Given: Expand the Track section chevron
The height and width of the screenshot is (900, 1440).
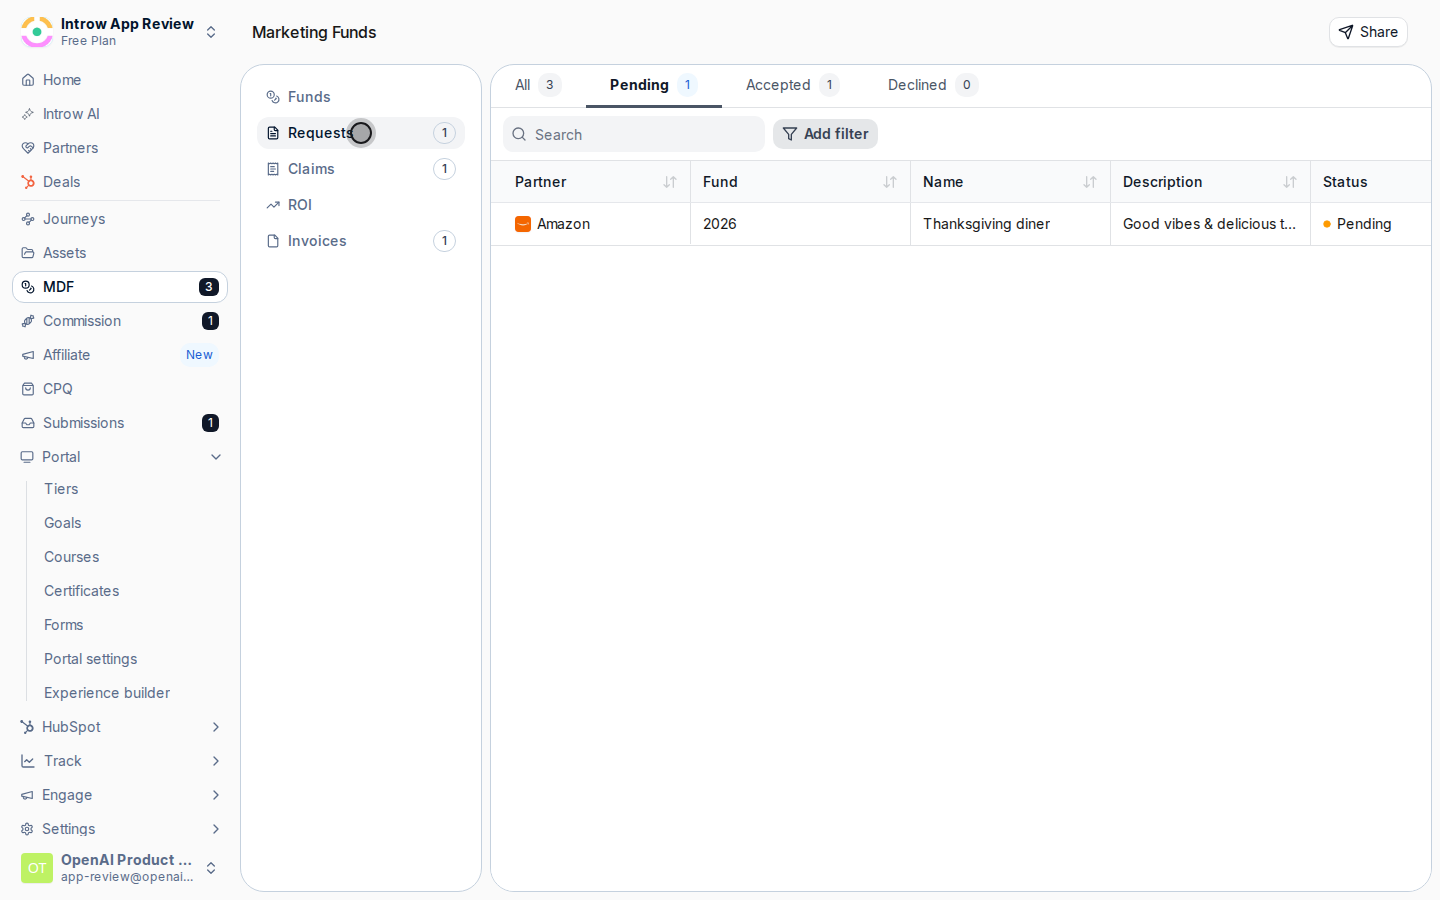Looking at the screenshot, I should (216, 761).
